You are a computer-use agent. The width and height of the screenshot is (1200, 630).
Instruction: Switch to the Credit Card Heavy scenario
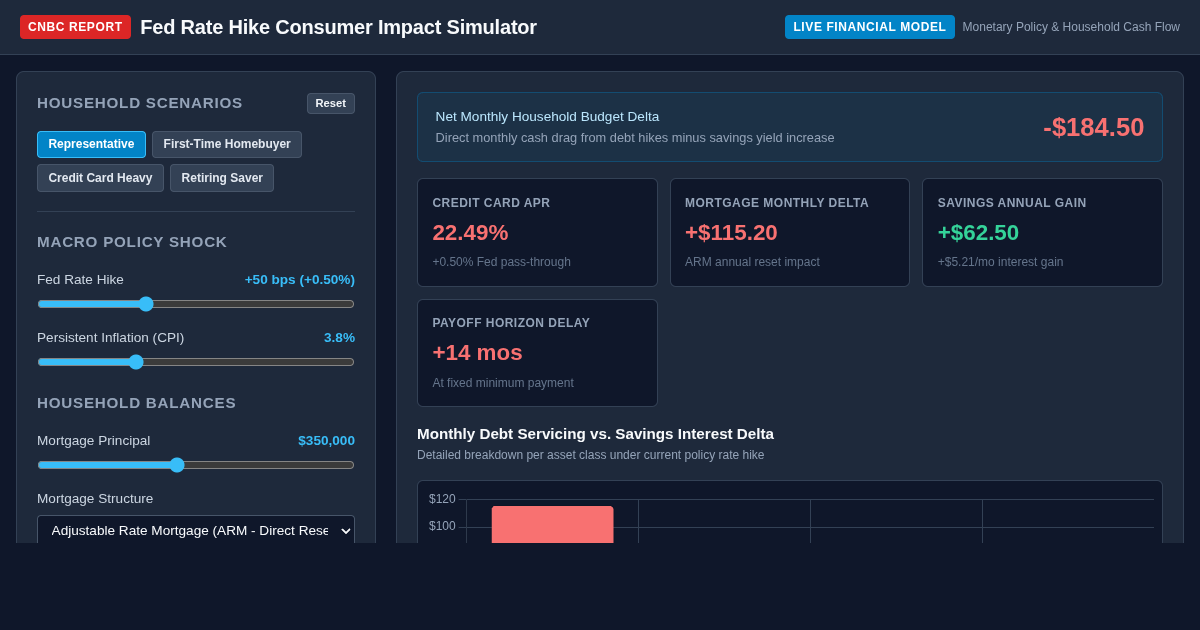[100, 178]
